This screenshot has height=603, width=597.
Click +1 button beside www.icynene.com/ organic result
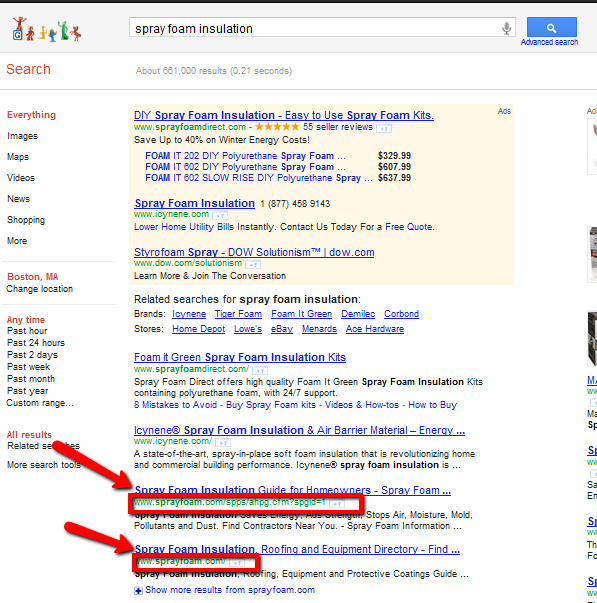pyautogui.click(x=223, y=443)
